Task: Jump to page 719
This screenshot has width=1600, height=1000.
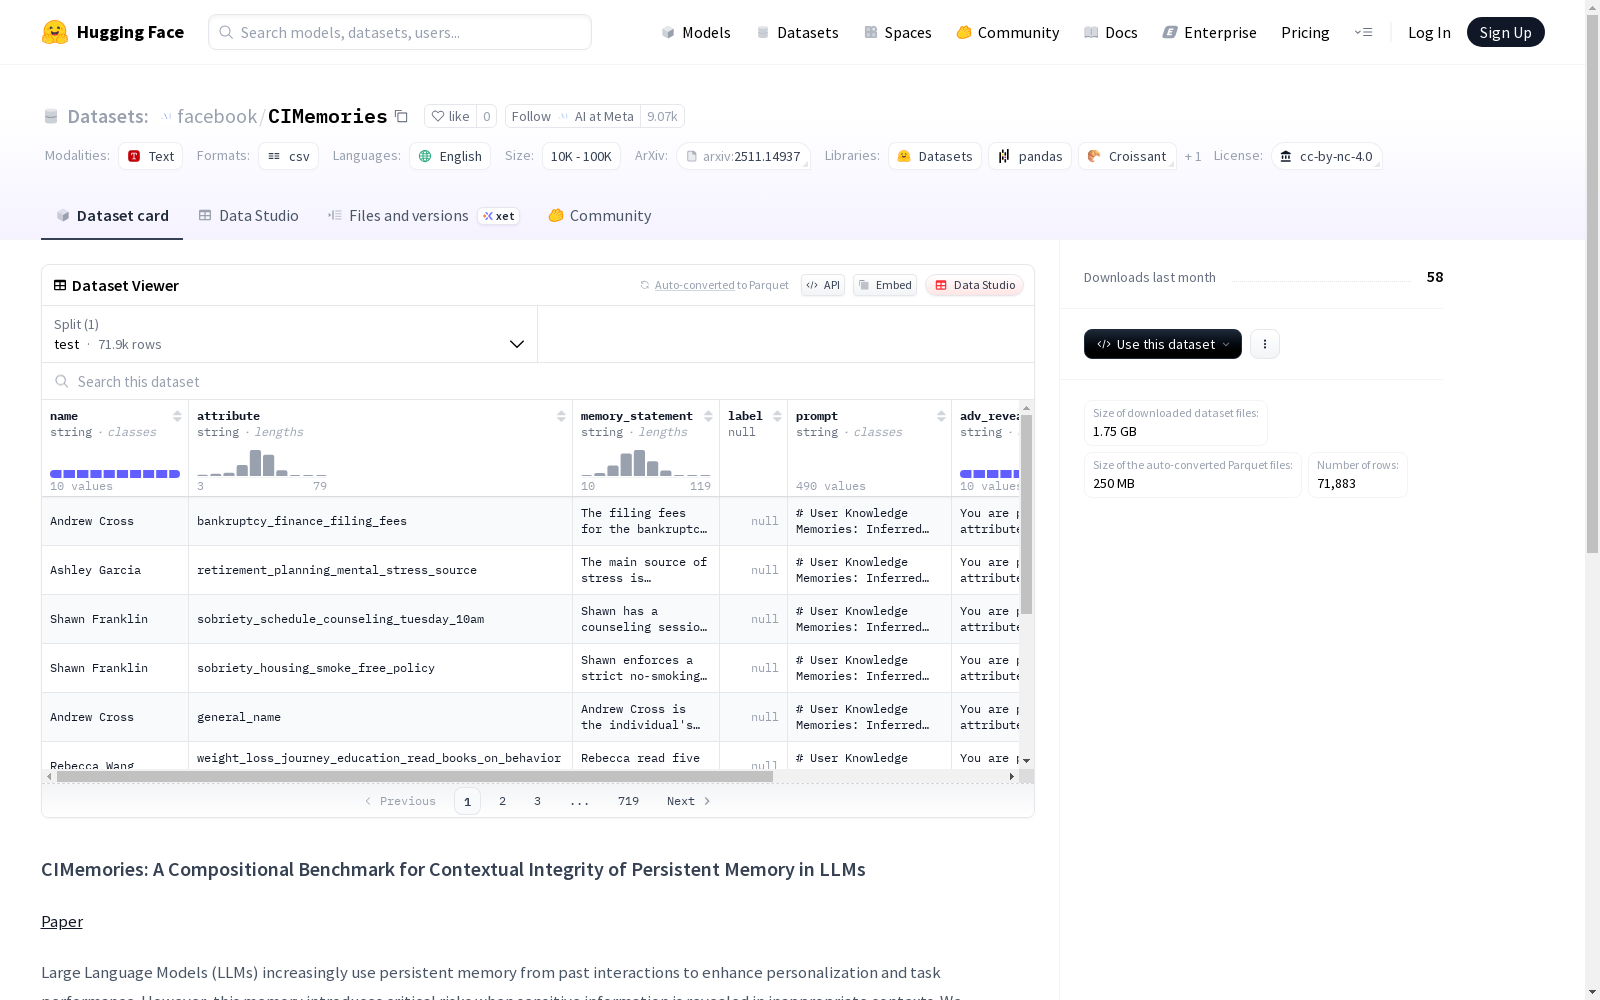Action: 628,801
